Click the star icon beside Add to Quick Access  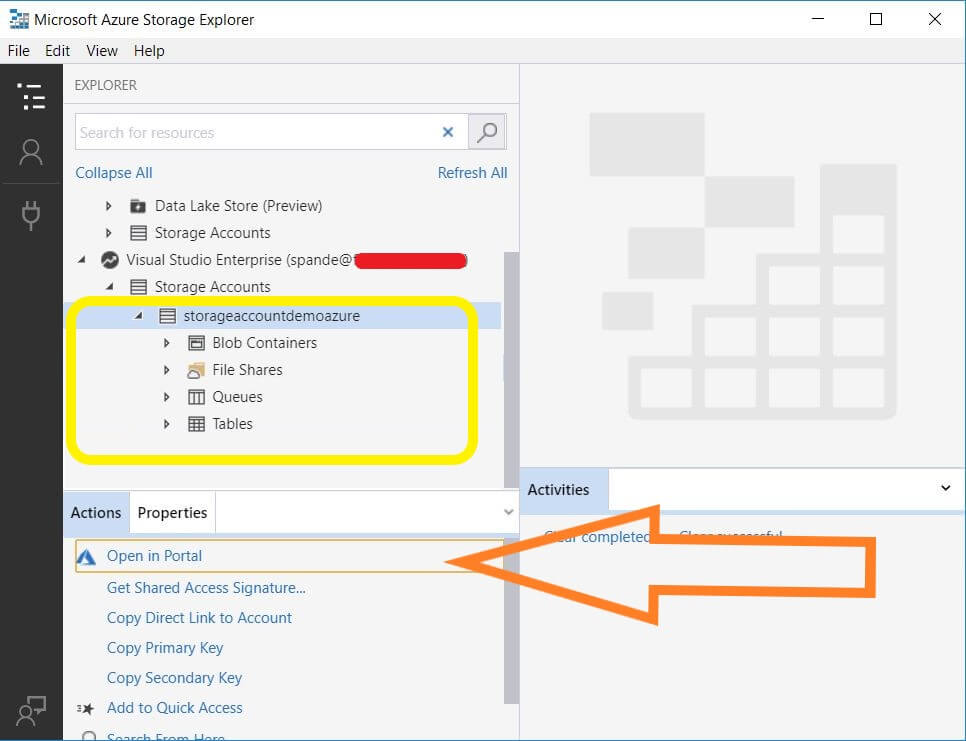pyautogui.click(x=86, y=708)
